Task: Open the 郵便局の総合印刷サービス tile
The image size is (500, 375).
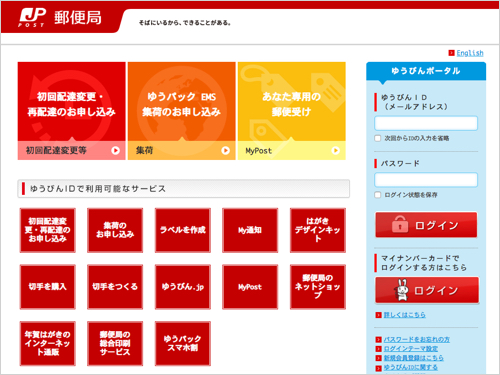Action: 115,343
